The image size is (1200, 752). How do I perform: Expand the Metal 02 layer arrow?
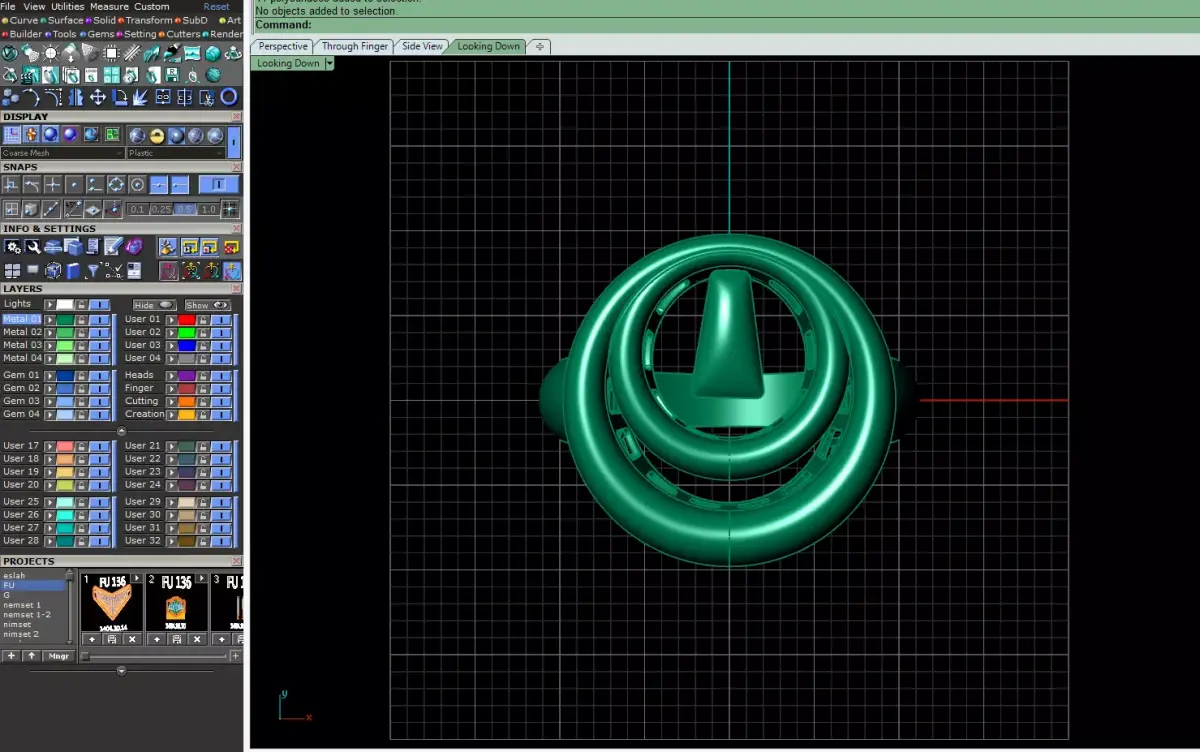tap(50, 333)
